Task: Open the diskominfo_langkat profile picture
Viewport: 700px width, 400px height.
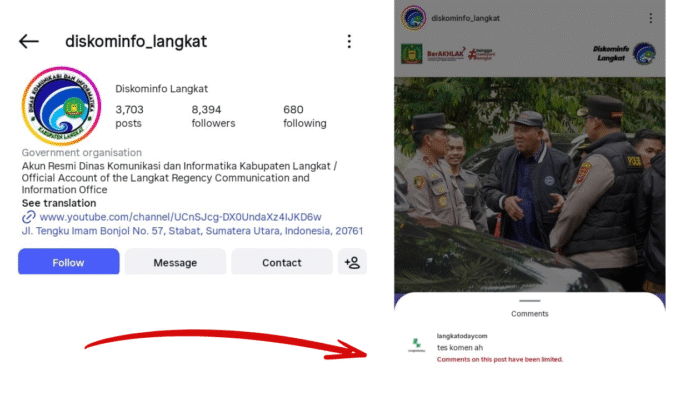Action: [61, 106]
